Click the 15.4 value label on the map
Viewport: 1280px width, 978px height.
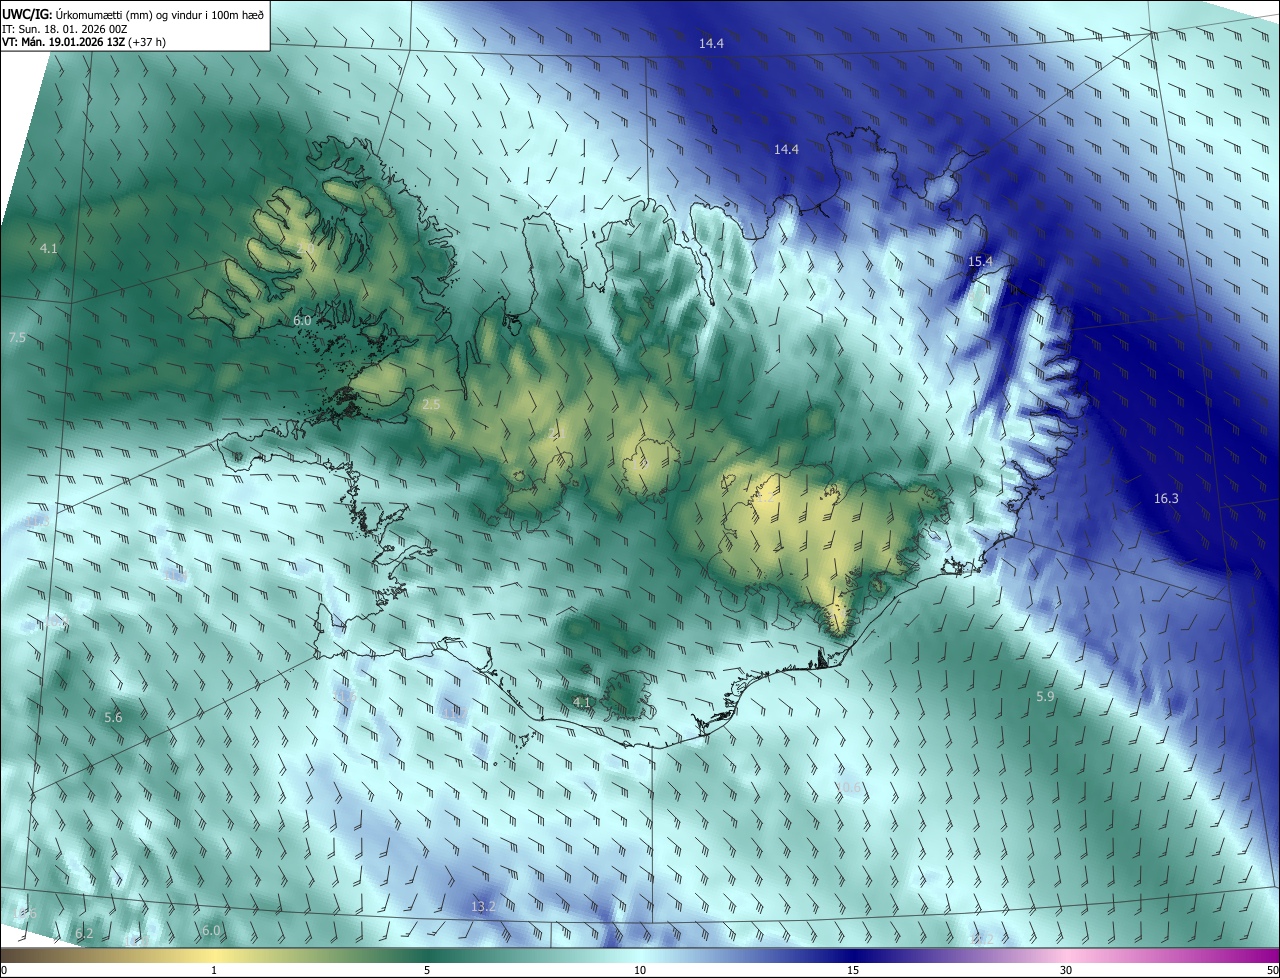click(981, 261)
